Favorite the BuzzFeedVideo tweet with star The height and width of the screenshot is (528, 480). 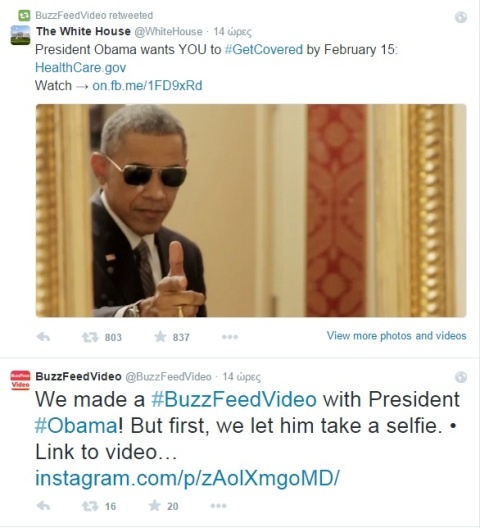pos(155,505)
